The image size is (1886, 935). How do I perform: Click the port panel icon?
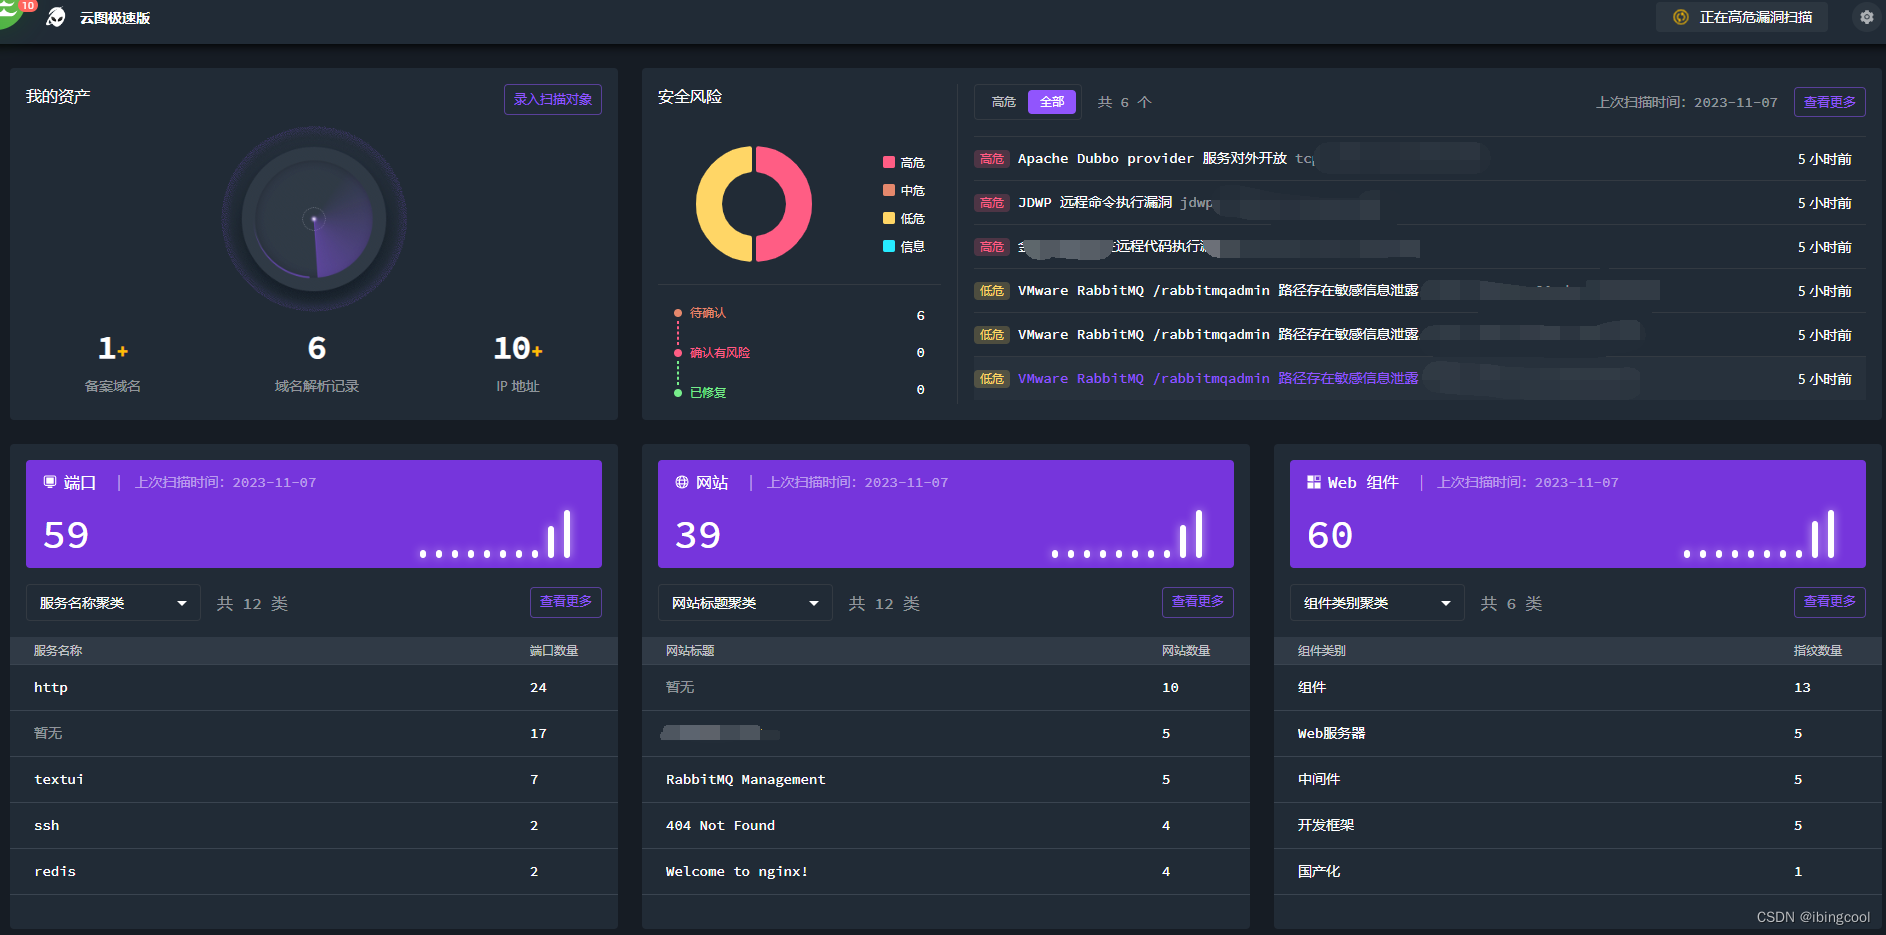click(x=50, y=482)
